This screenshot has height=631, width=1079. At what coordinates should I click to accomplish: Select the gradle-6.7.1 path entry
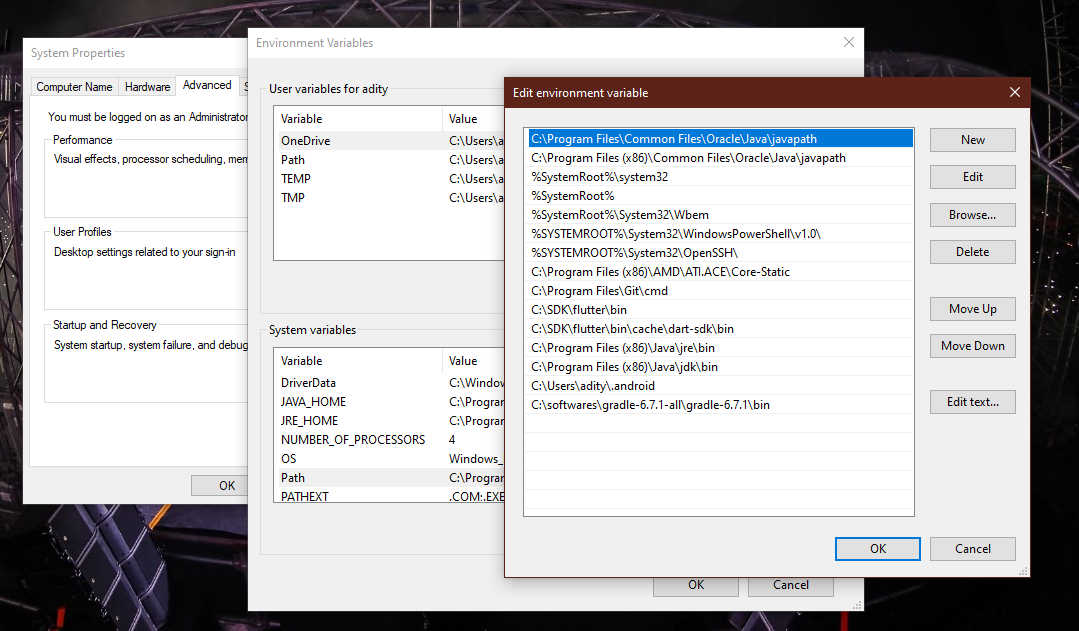click(650, 404)
